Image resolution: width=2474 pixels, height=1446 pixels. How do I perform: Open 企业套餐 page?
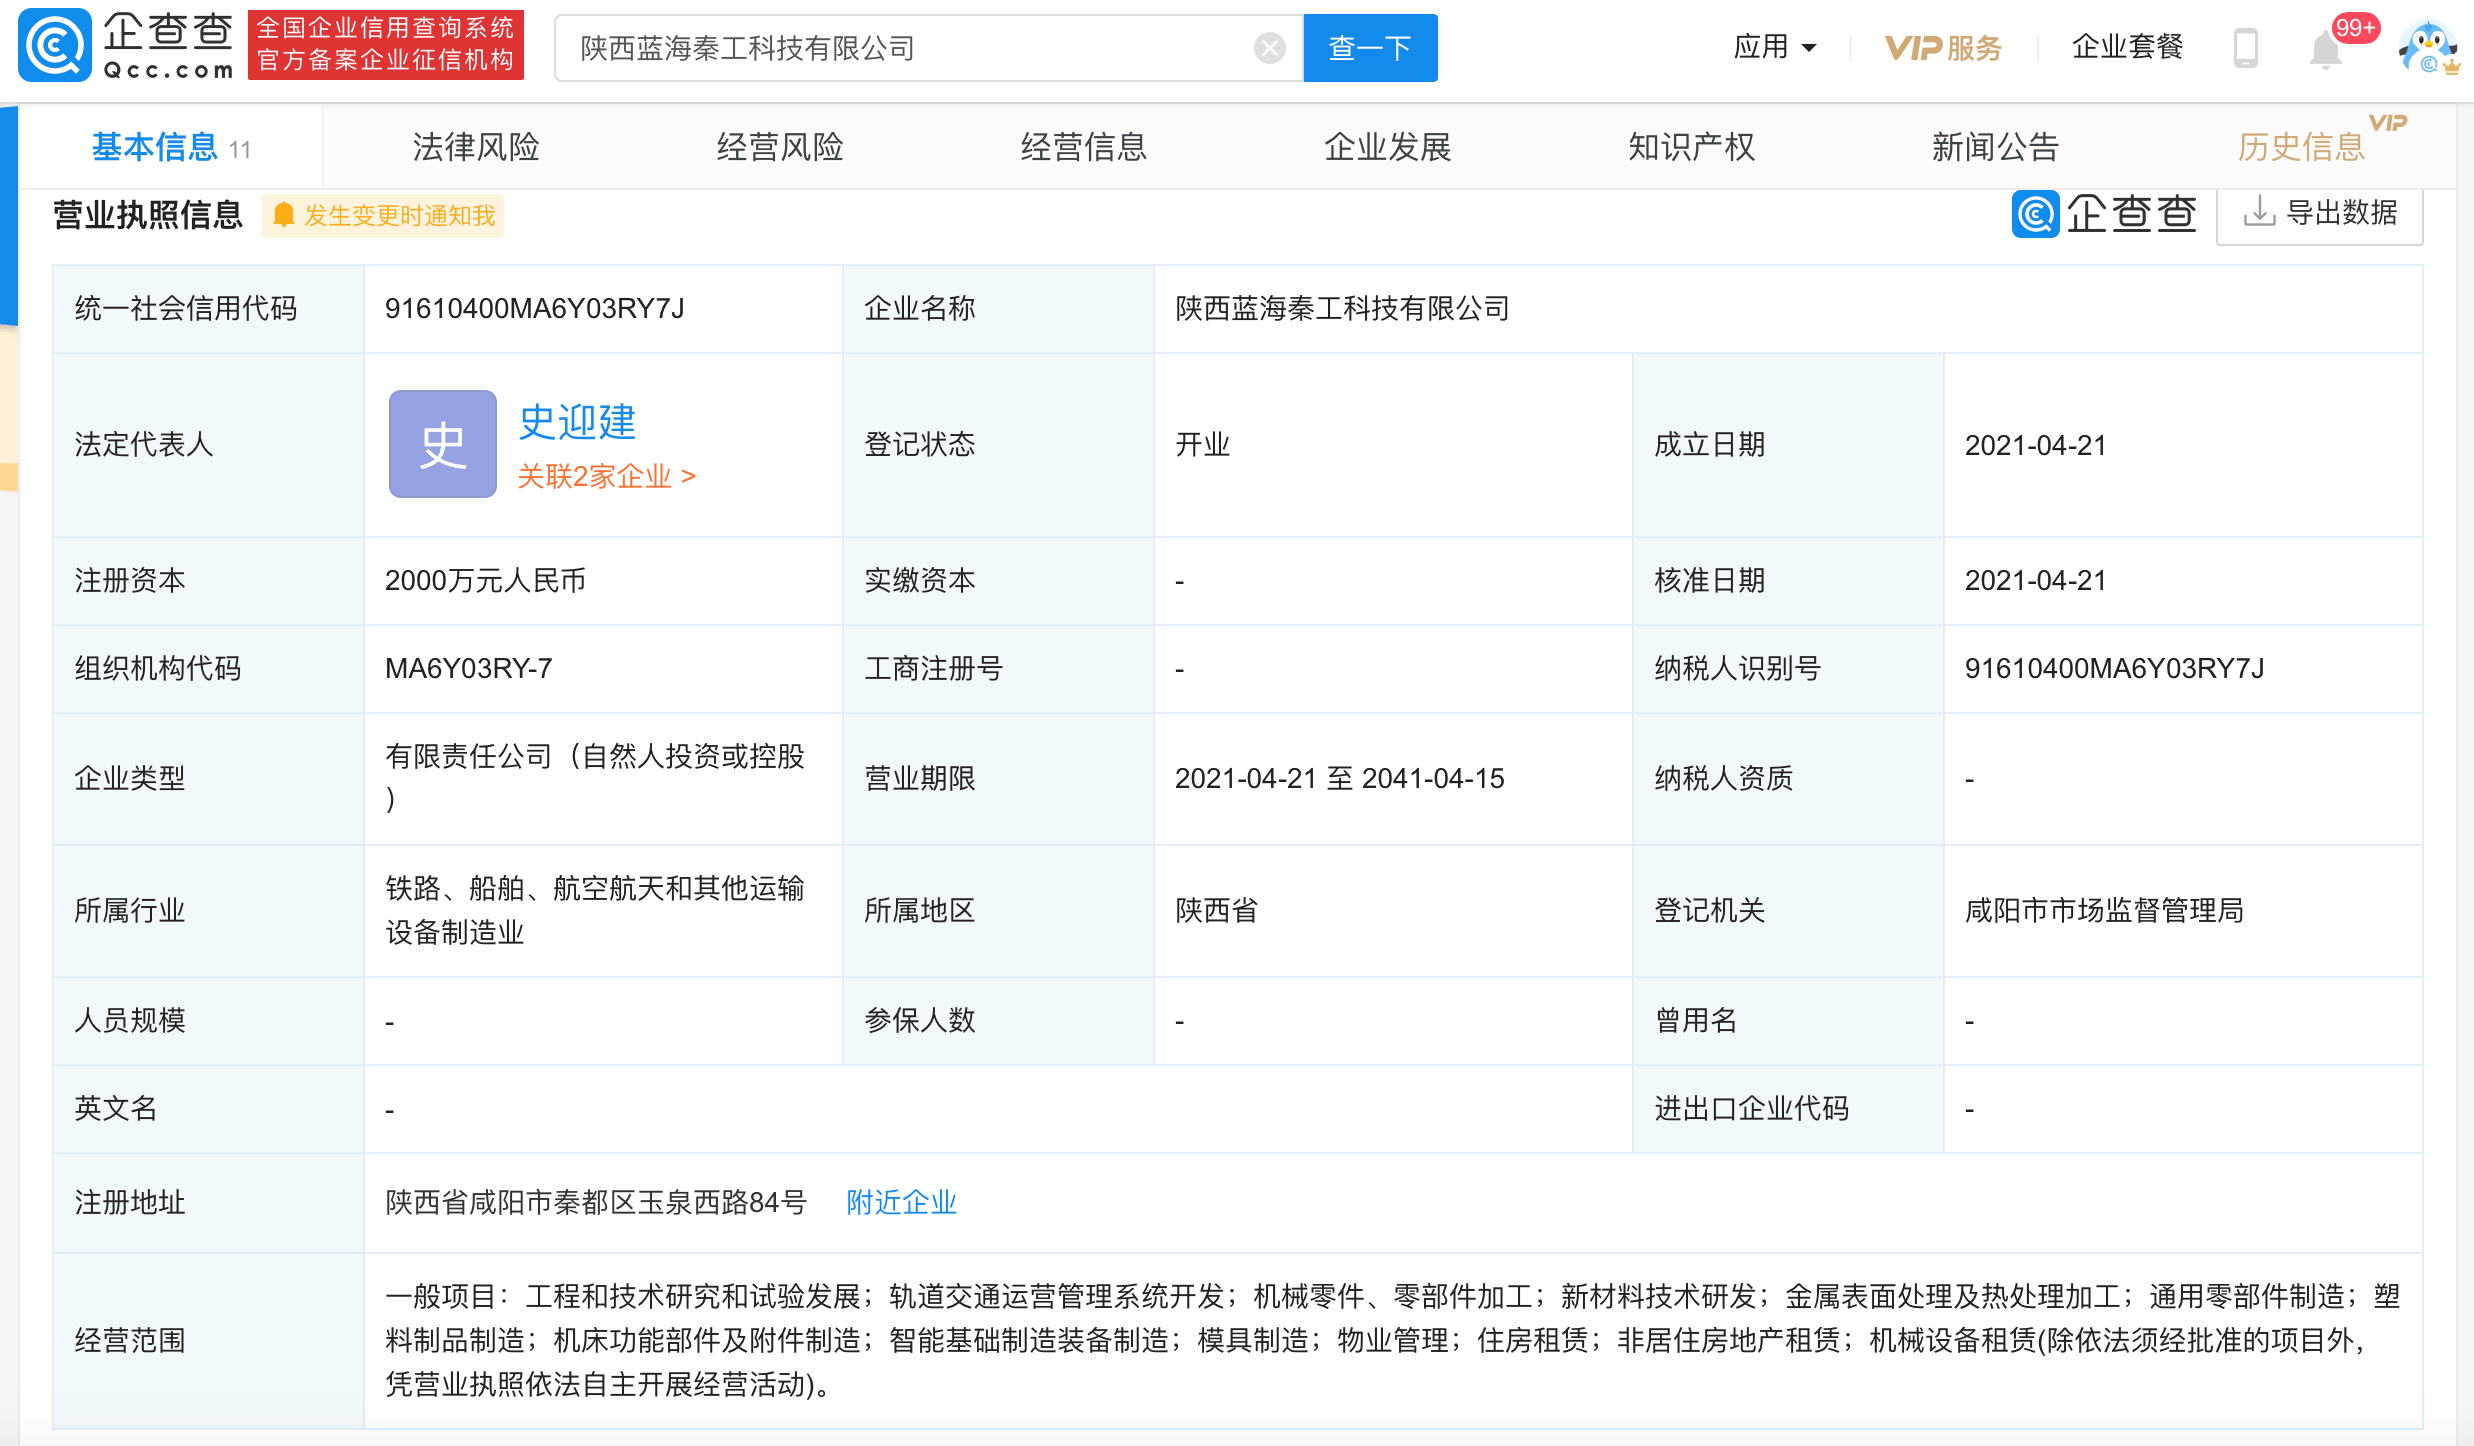tap(2127, 46)
